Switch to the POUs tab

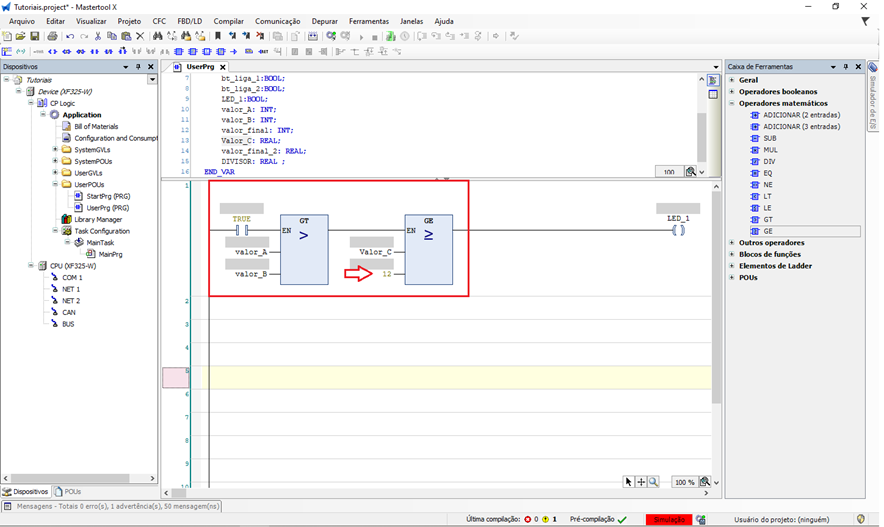68,492
